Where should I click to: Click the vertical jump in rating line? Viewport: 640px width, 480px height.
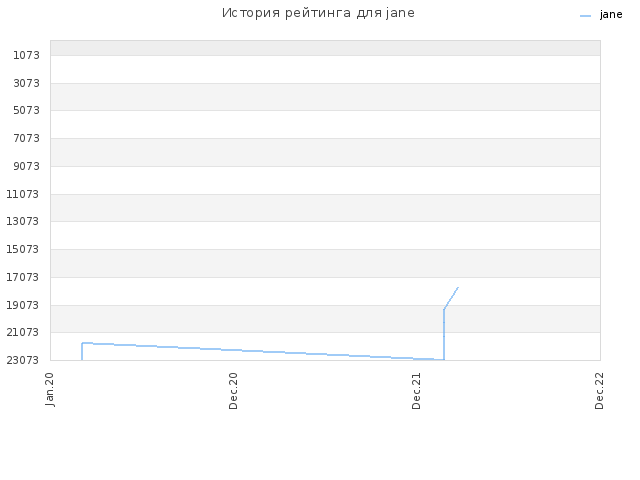[444, 335]
